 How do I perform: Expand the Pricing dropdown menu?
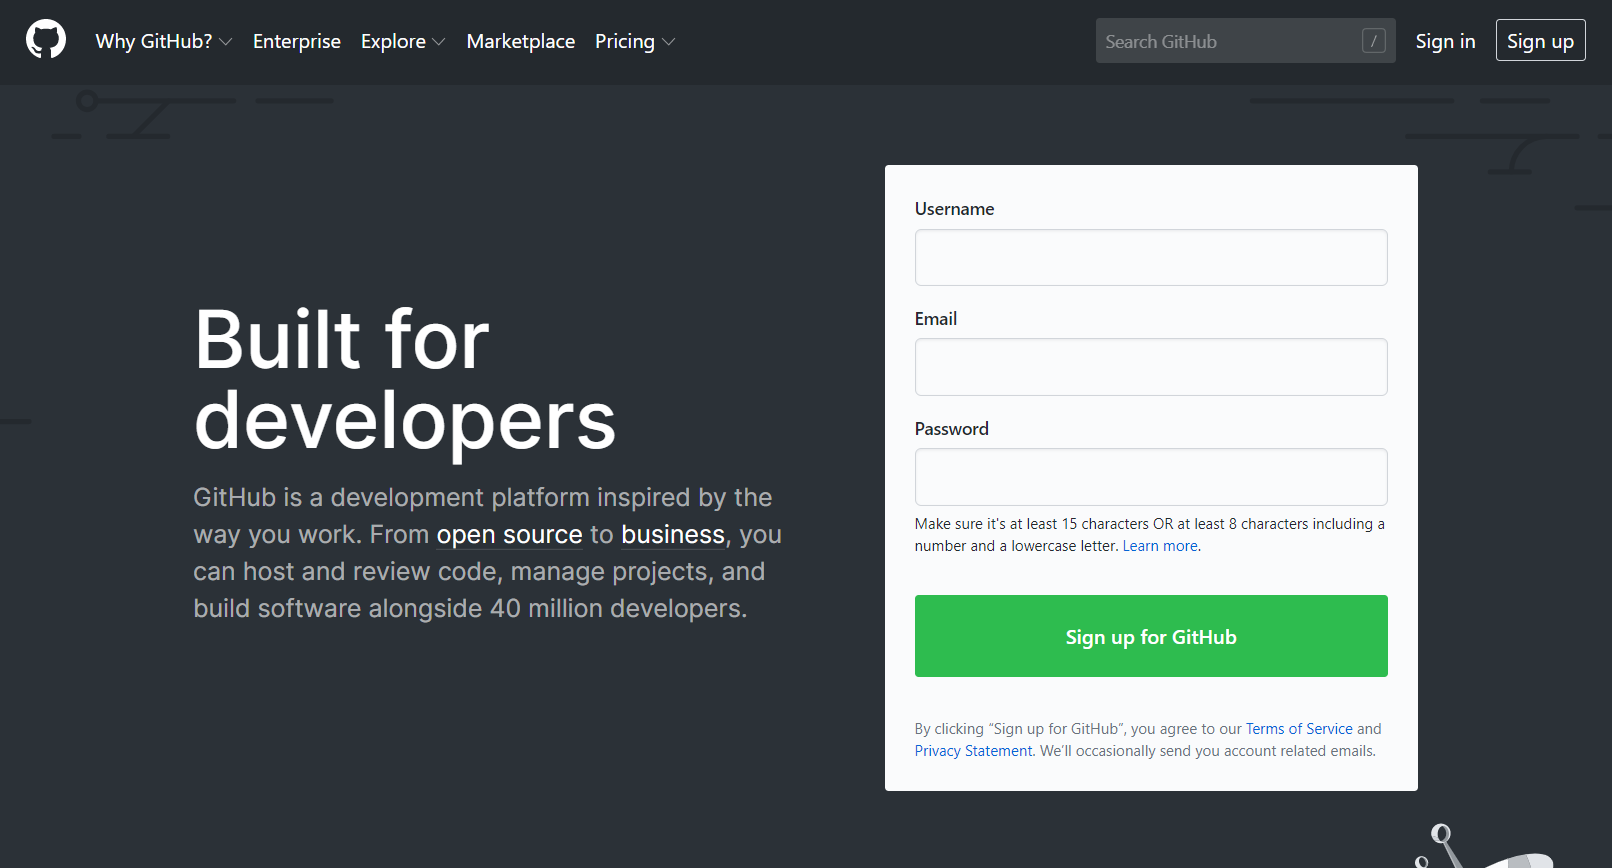point(635,41)
